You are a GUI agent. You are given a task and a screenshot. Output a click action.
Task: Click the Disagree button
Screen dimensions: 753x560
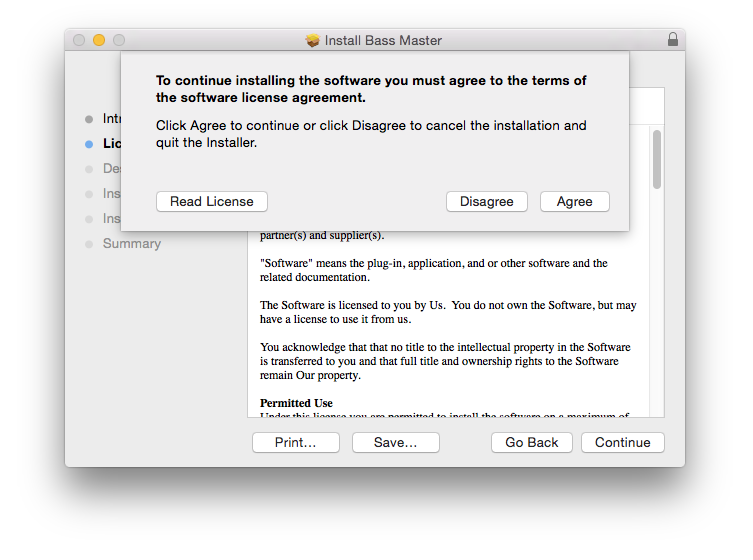tap(486, 201)
